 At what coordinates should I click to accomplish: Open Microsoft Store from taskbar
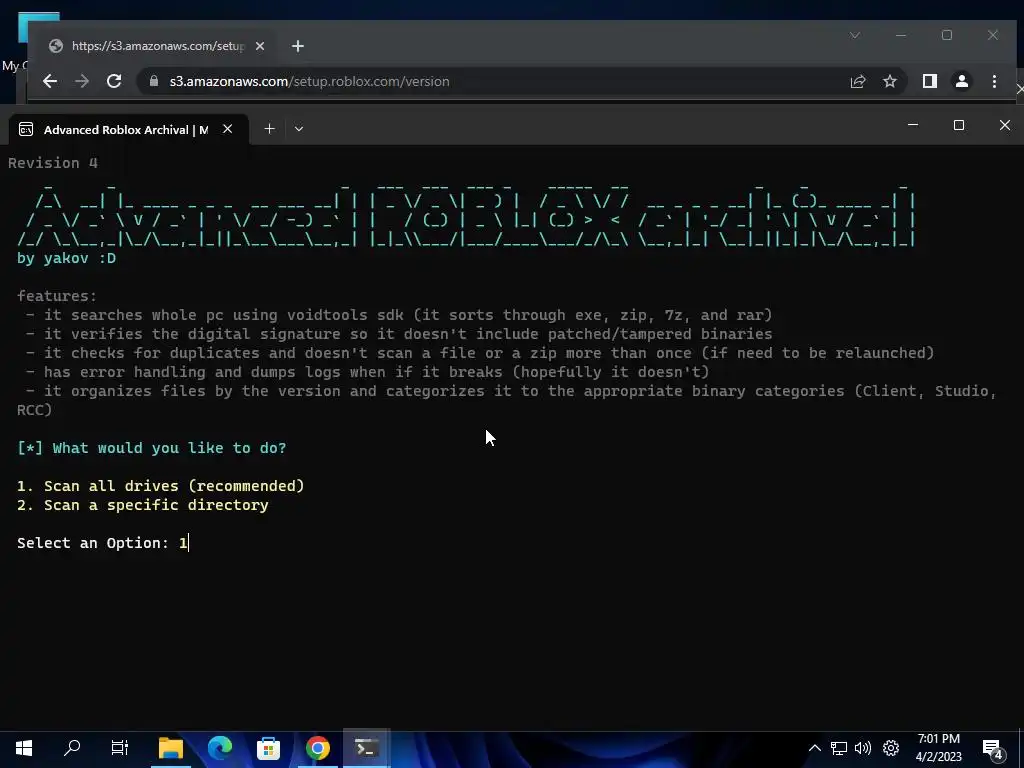coord(268,748)
